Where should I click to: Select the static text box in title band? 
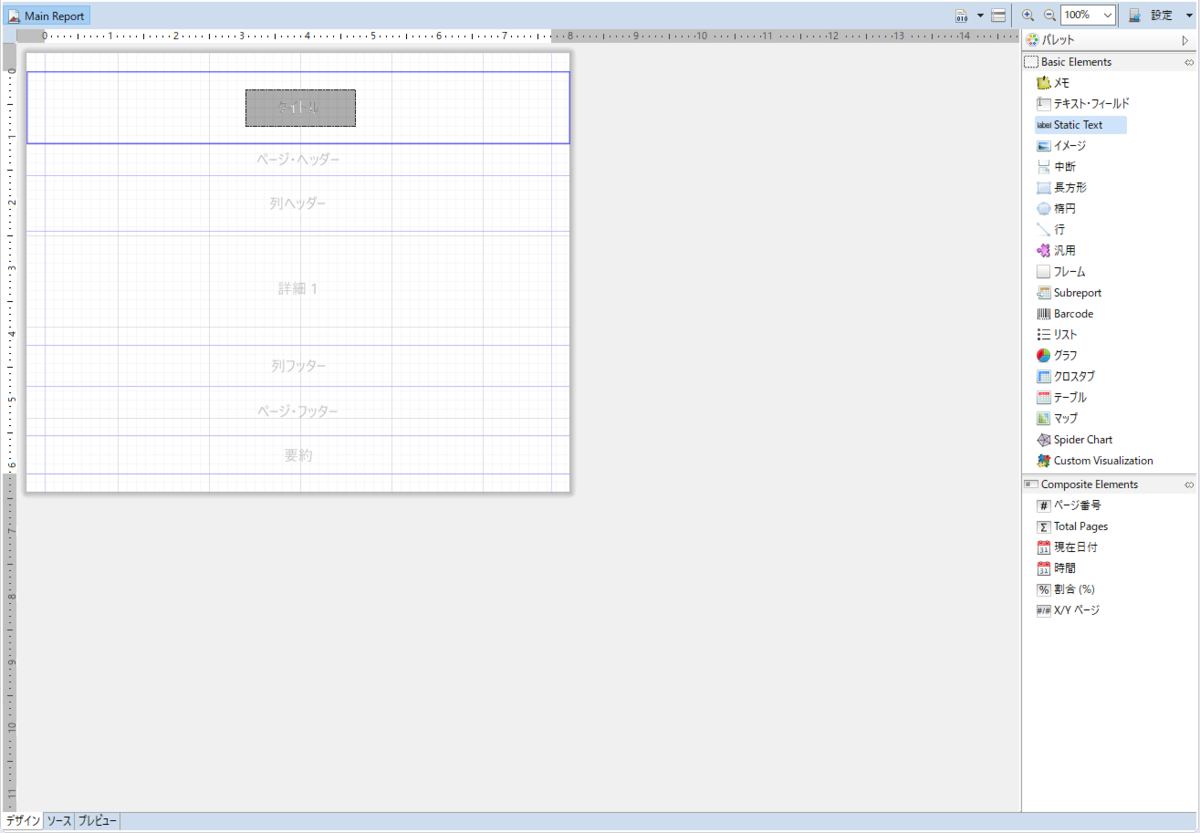(x=301, y=108)
